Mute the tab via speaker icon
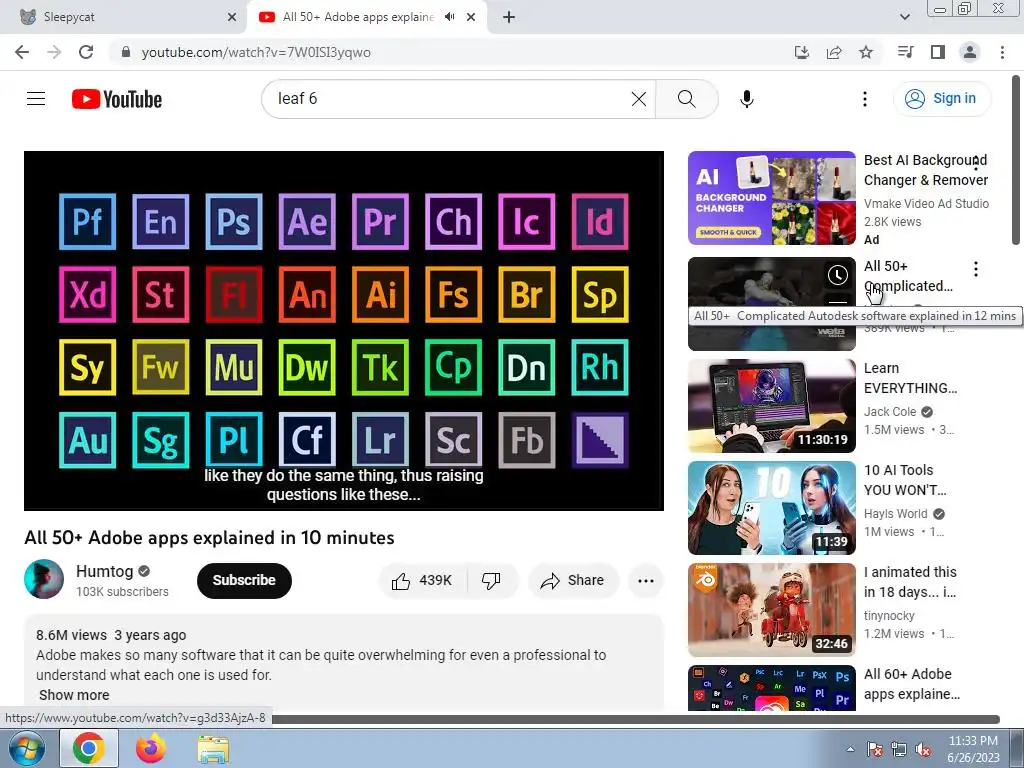Screen dimensions: 1024x768 coord(449,17)
